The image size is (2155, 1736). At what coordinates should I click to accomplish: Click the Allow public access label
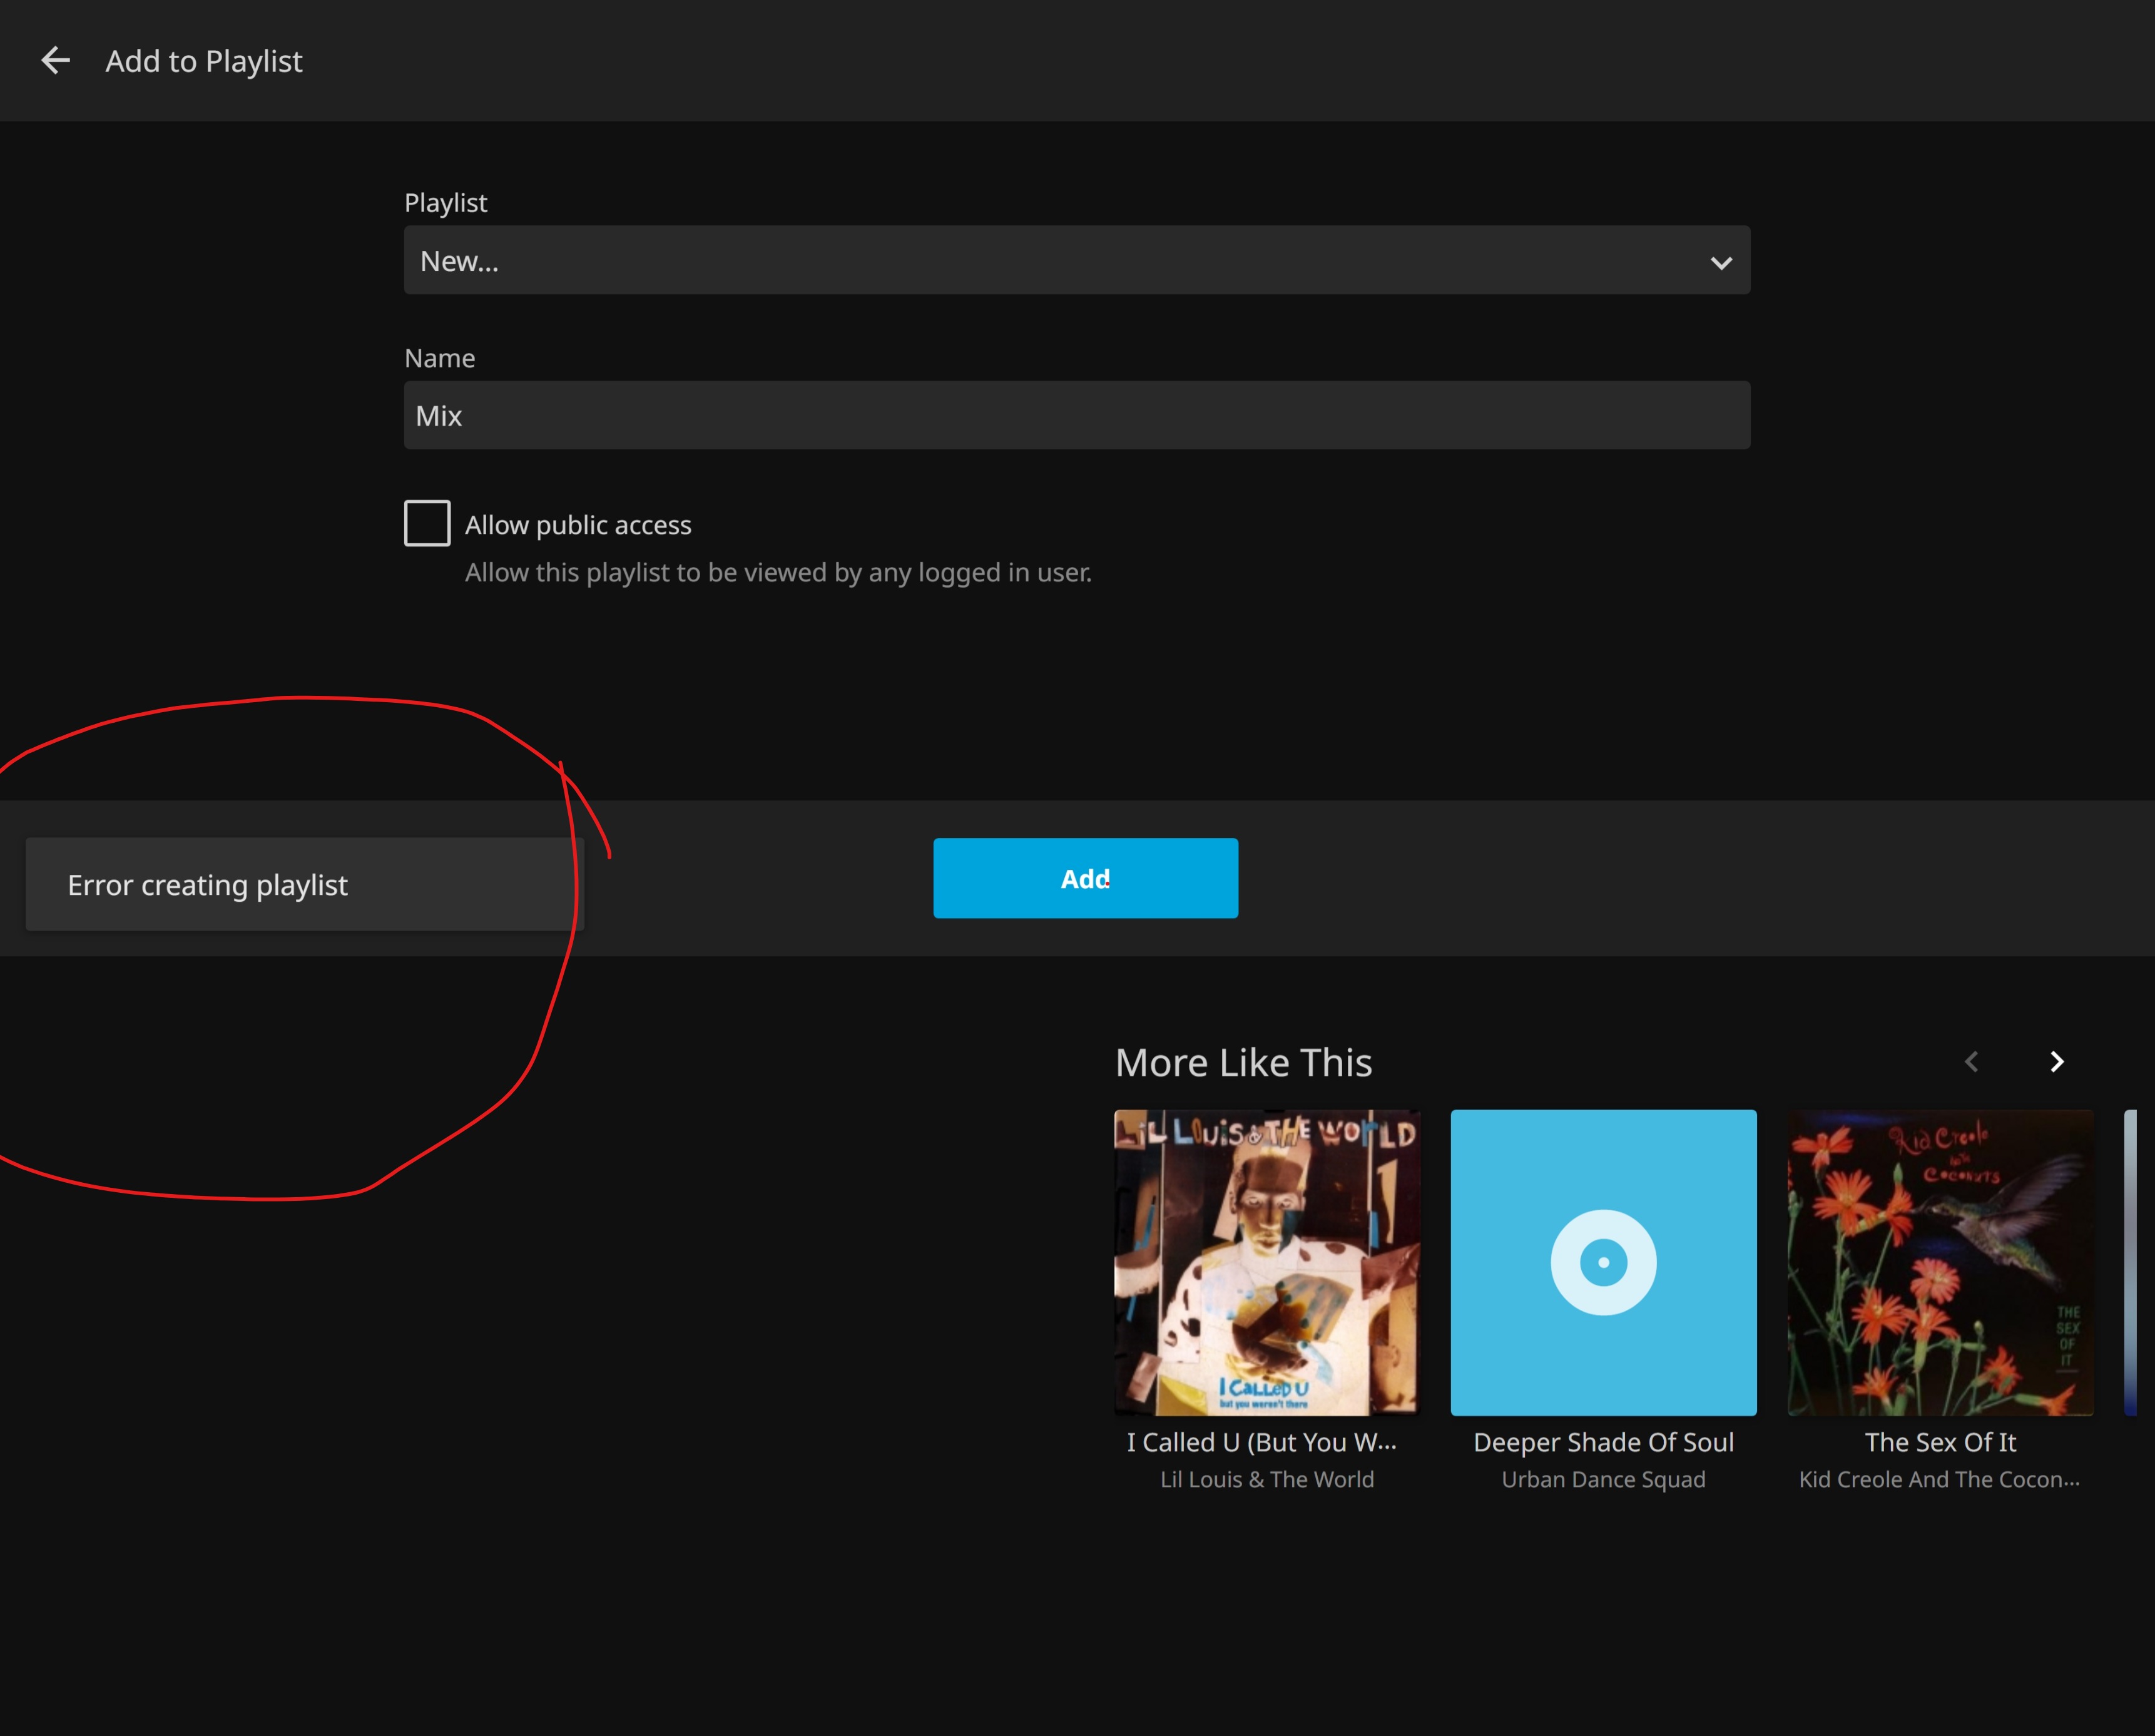click(578, 525)
